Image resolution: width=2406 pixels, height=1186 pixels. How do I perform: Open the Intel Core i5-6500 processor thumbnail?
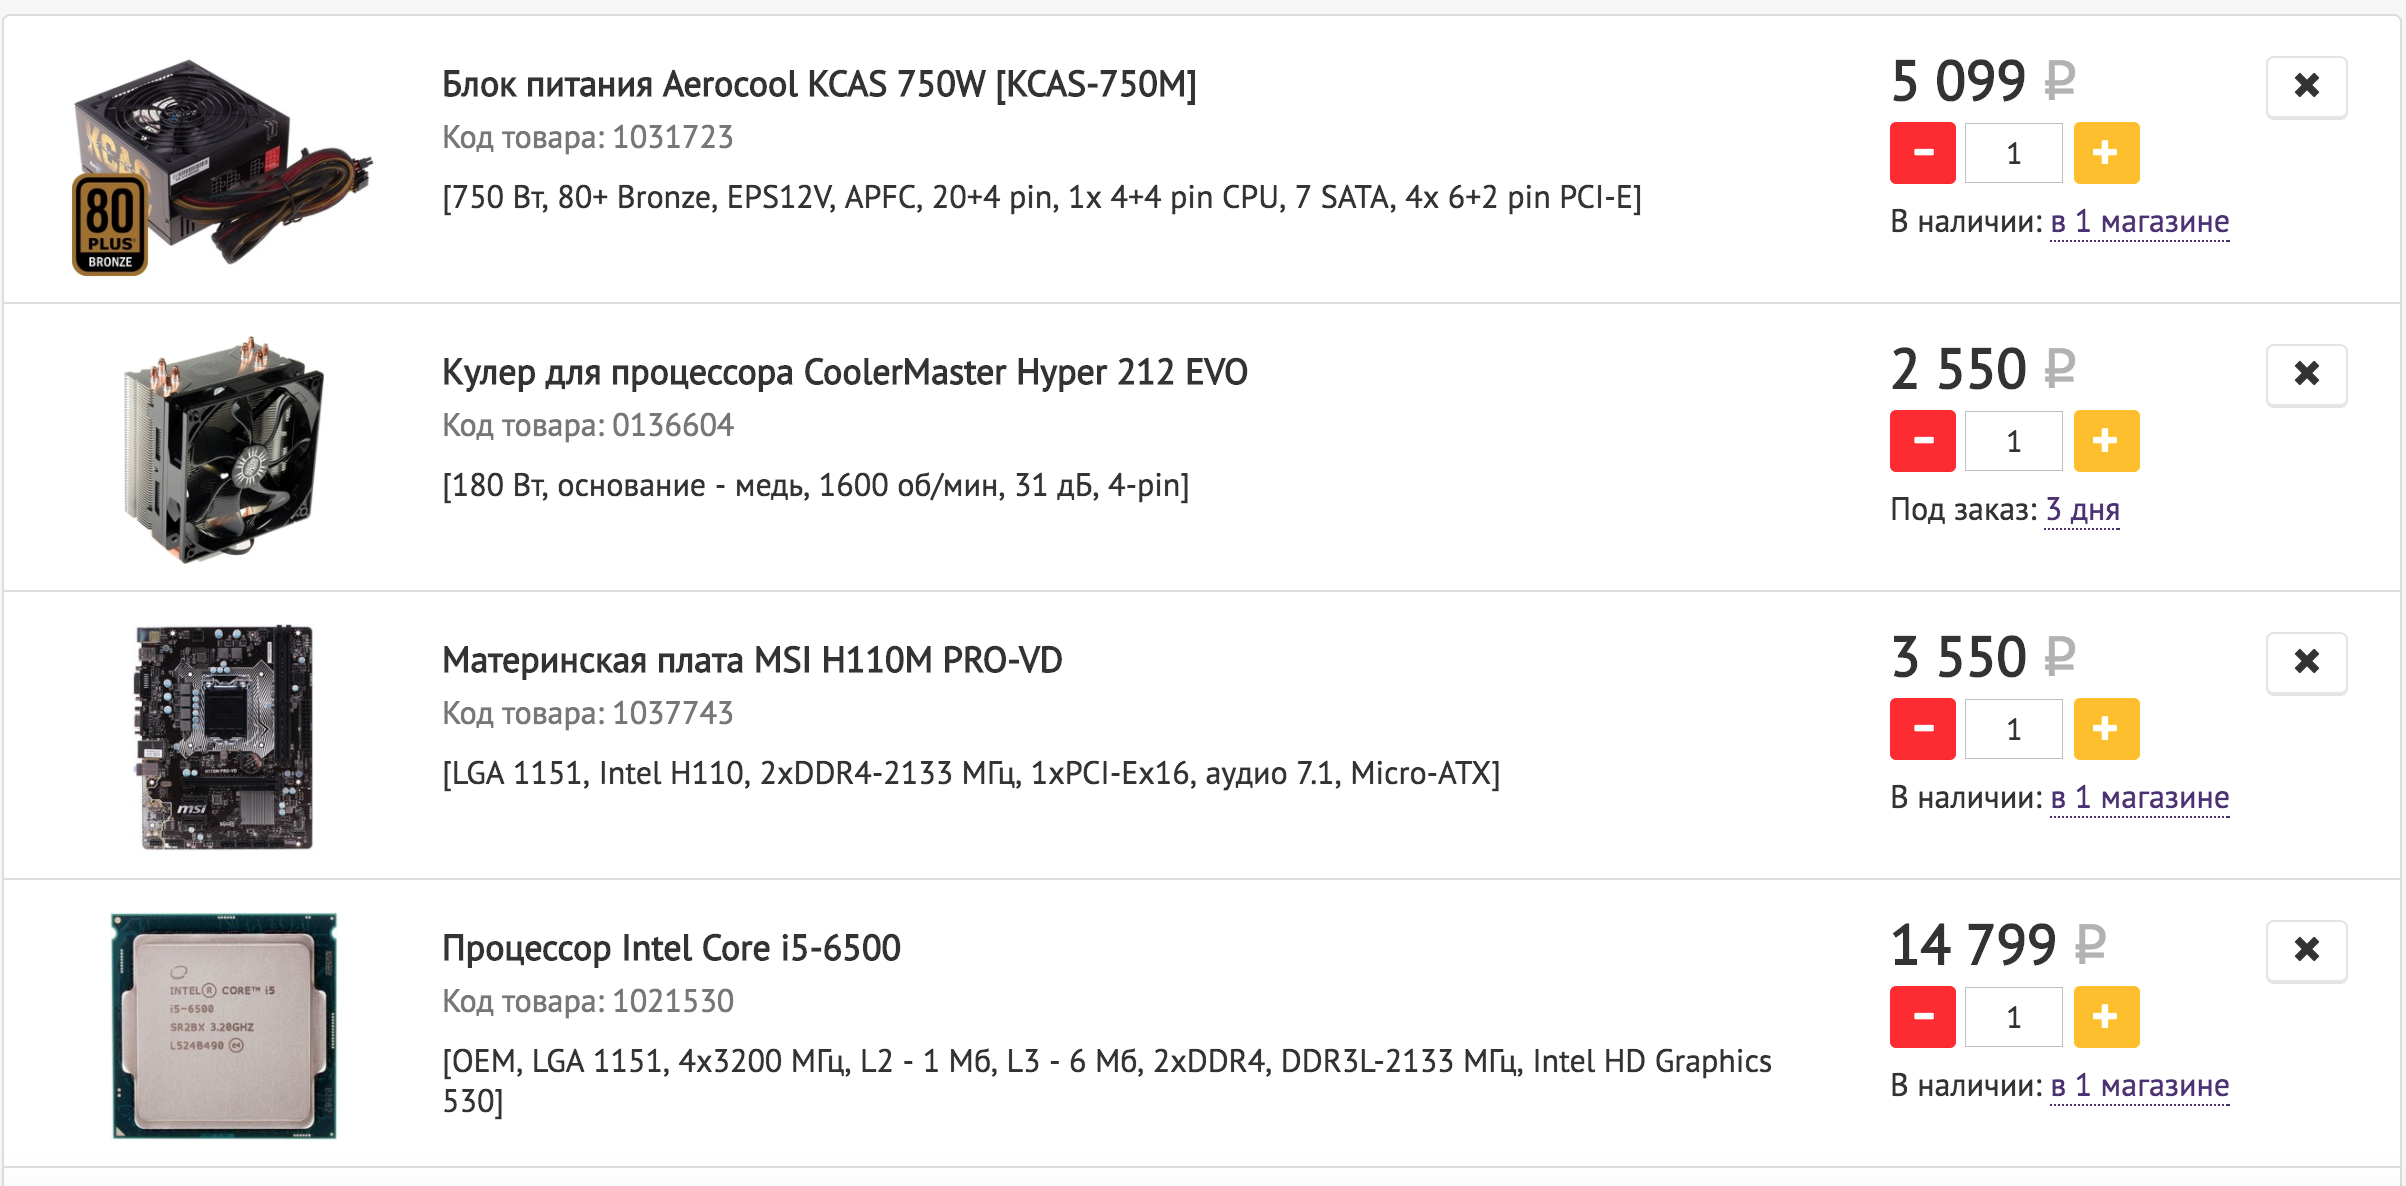(x=224, y=1026)
